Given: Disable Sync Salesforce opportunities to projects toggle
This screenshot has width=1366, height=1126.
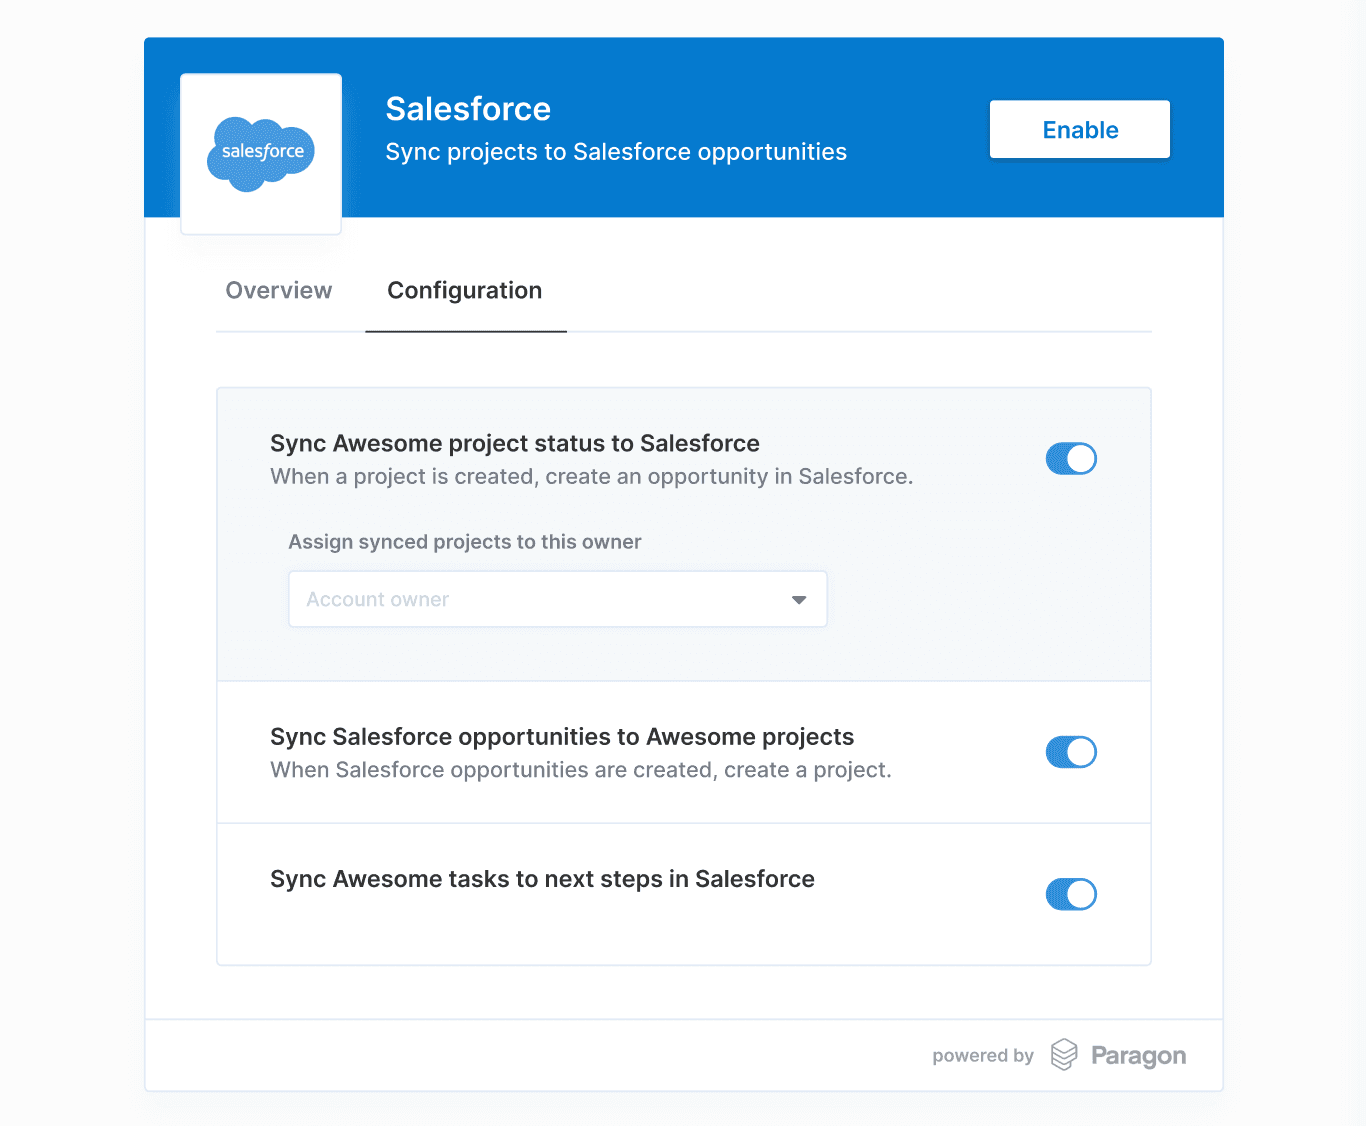Looking at the screenshot, I should pos(1071,752).
